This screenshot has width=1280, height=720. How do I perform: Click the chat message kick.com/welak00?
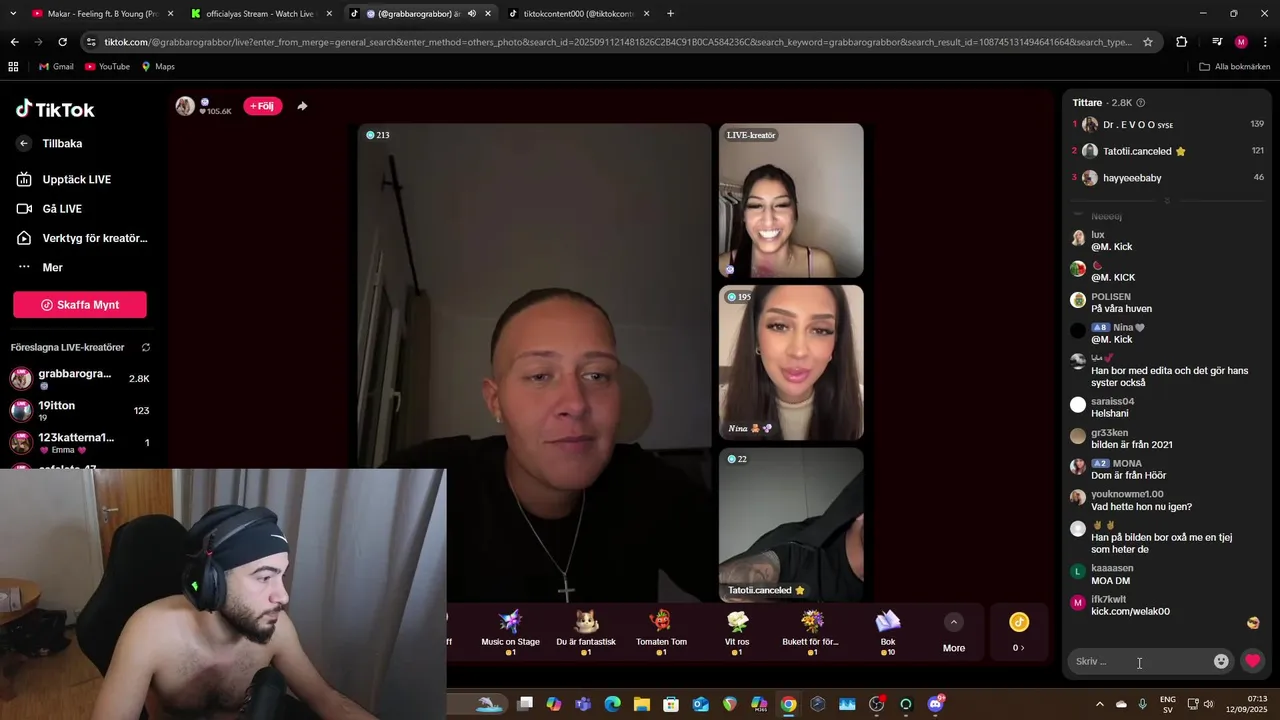1130,612
